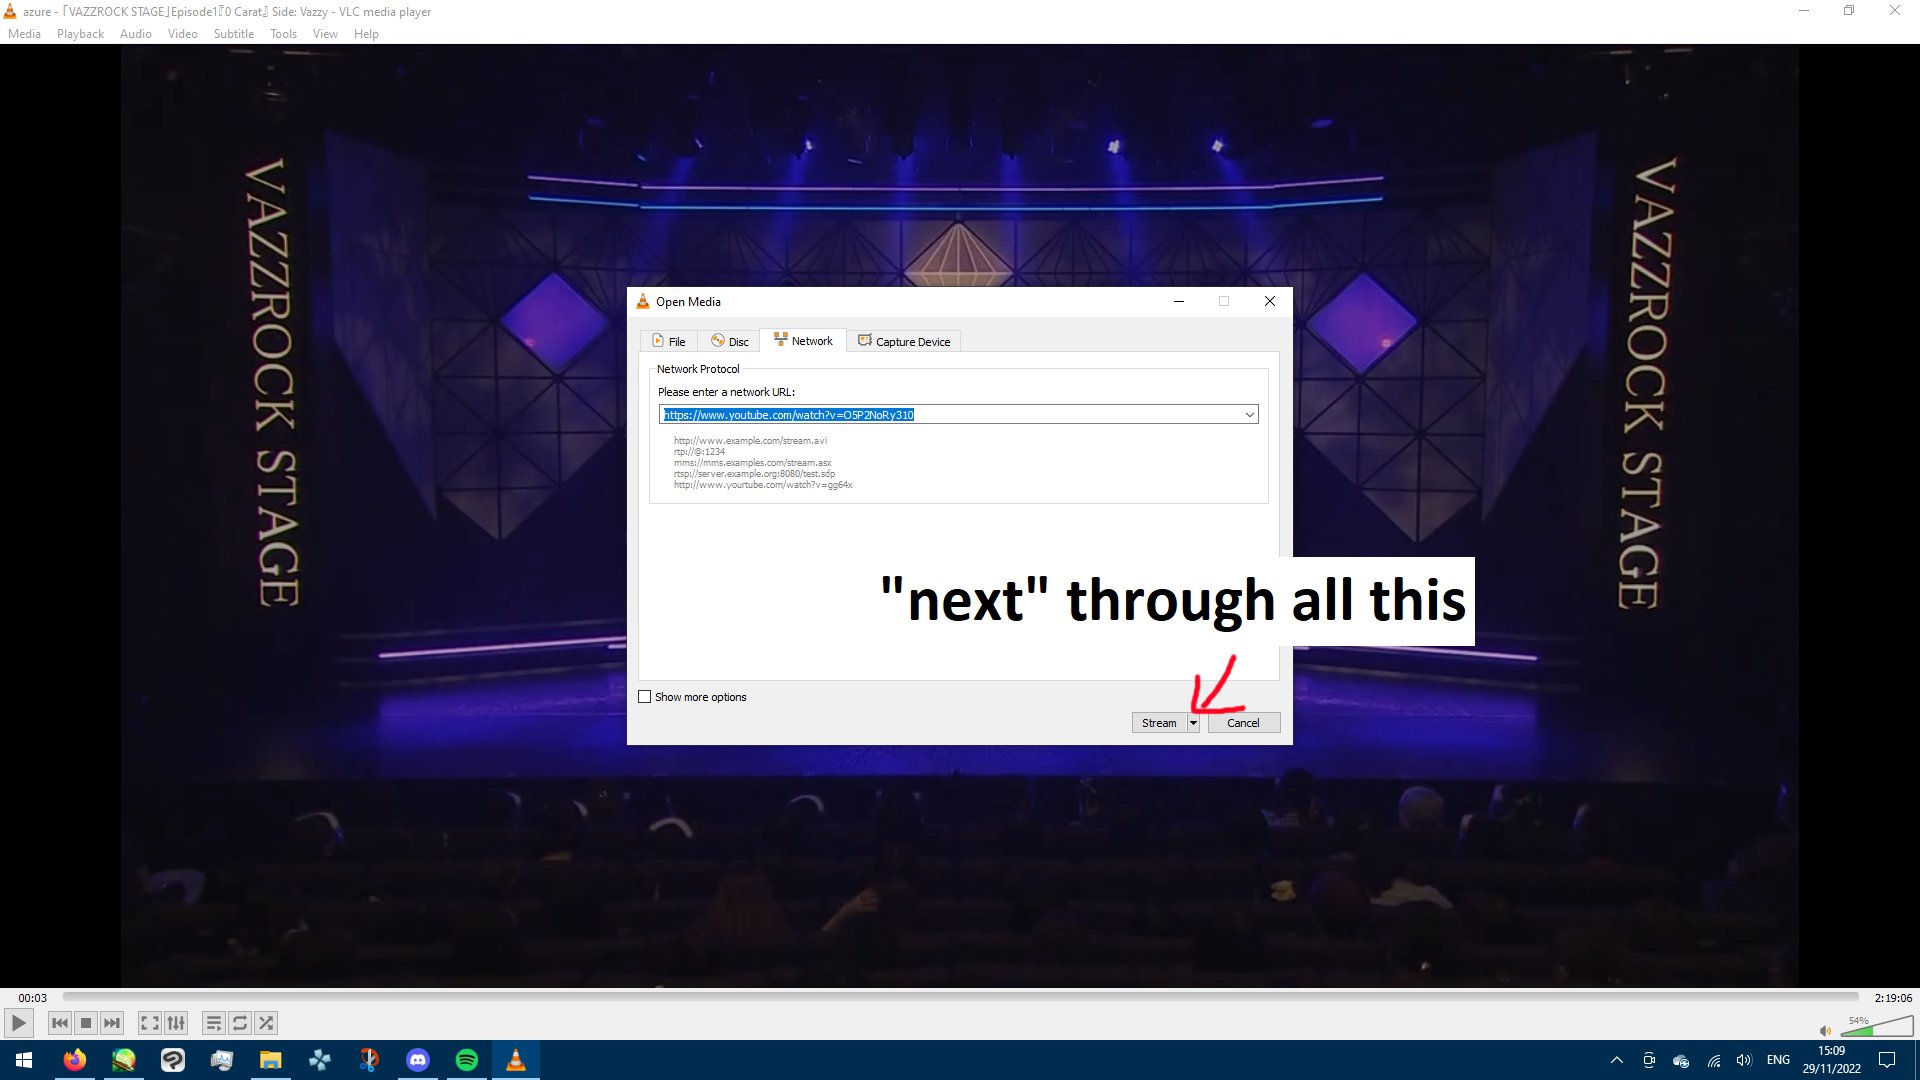This screenshot has width=1920, height=1080.
Task: Click example URL mms://mms.examples.com/stream.asx
Action: (x=752, y=463)
